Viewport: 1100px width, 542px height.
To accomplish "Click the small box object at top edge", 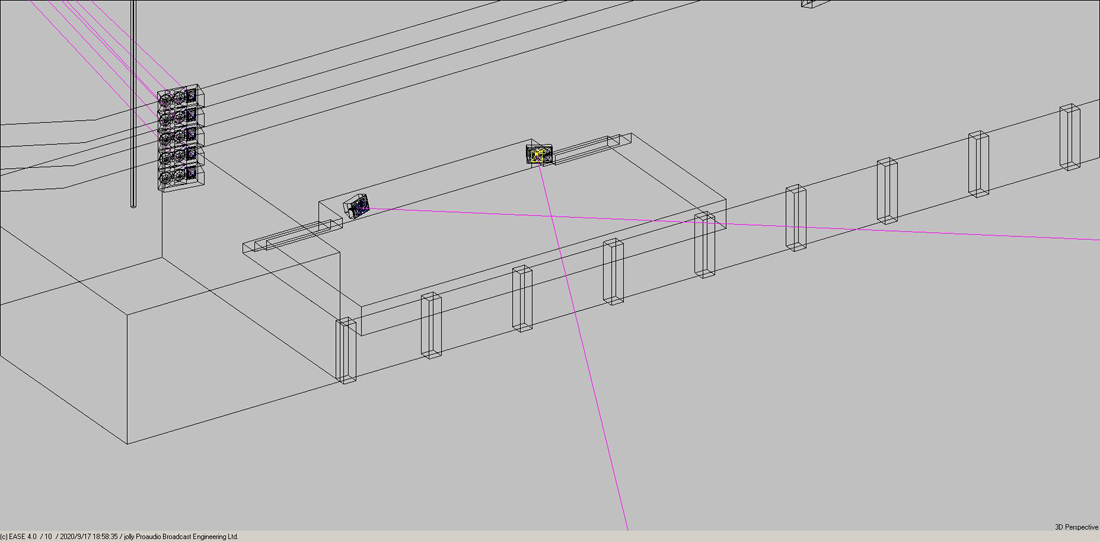I will [813, 4].
